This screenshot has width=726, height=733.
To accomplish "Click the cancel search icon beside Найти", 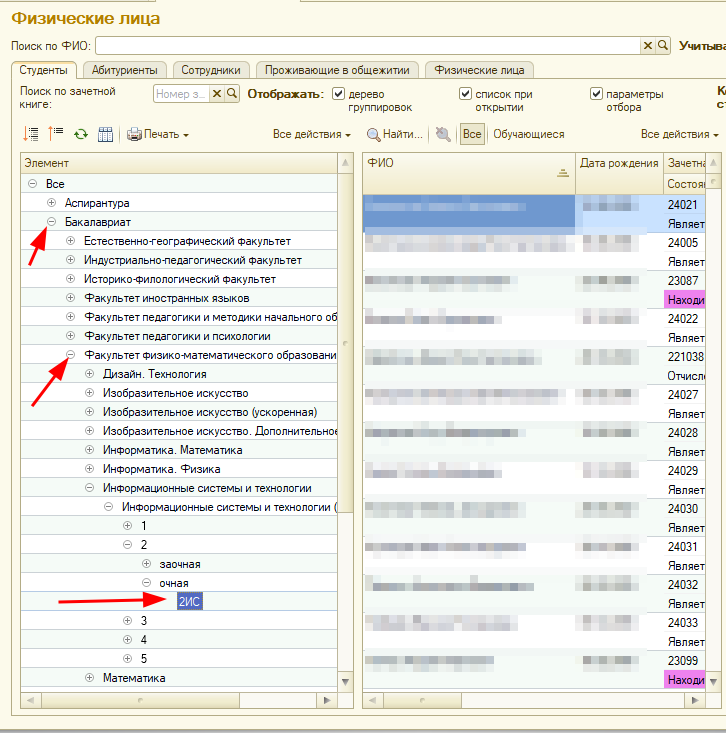I will click(x=443, y=134).
